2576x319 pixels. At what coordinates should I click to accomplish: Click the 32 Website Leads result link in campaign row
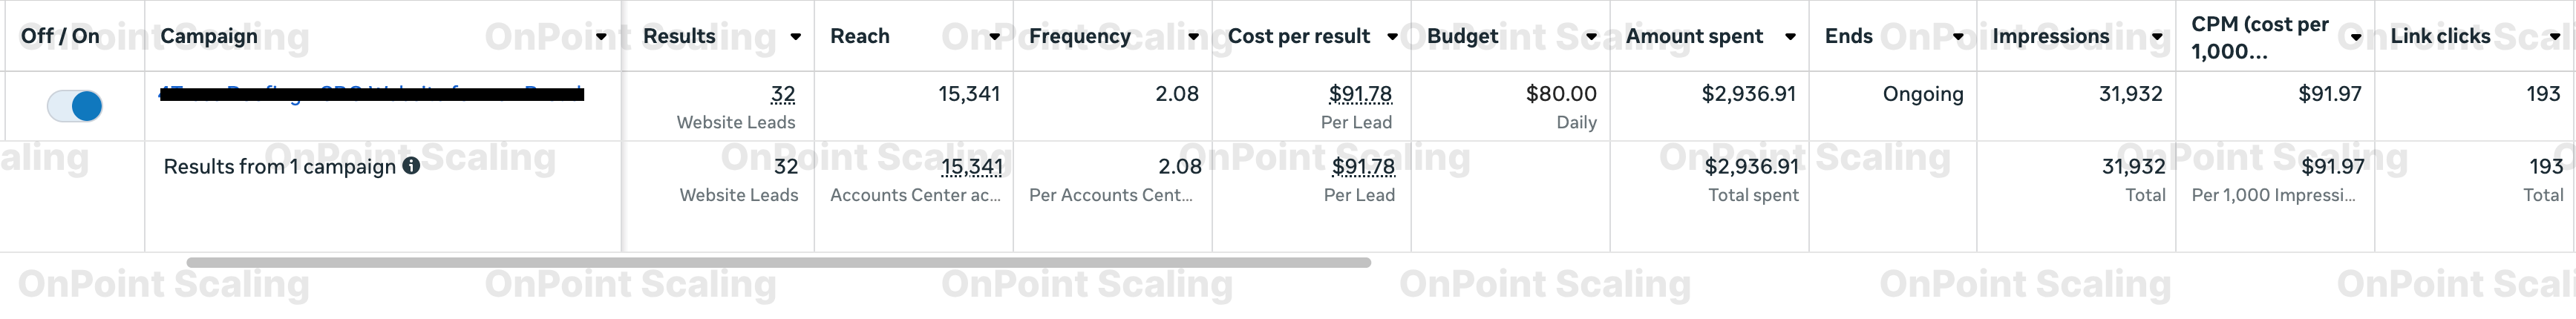783,95
